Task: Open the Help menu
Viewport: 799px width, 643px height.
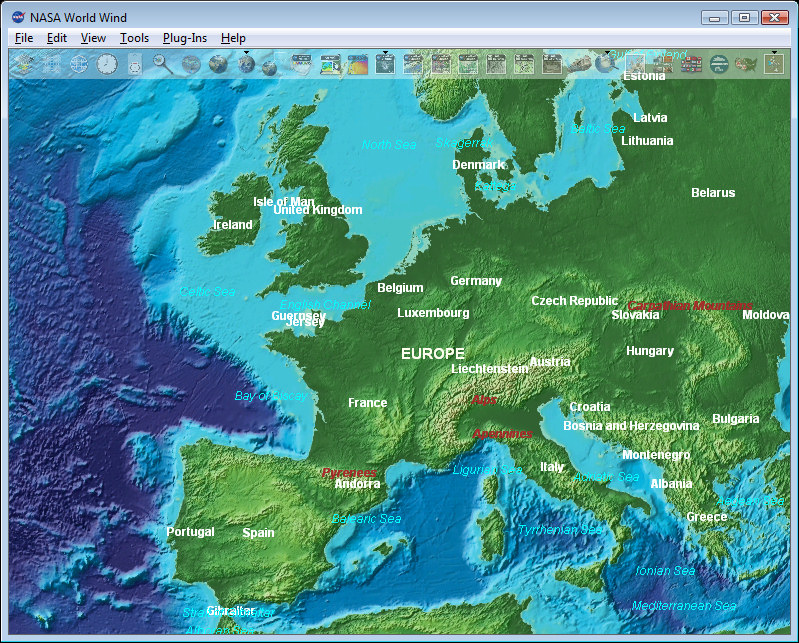Action: pyautogui.click(x=233, y=38)
